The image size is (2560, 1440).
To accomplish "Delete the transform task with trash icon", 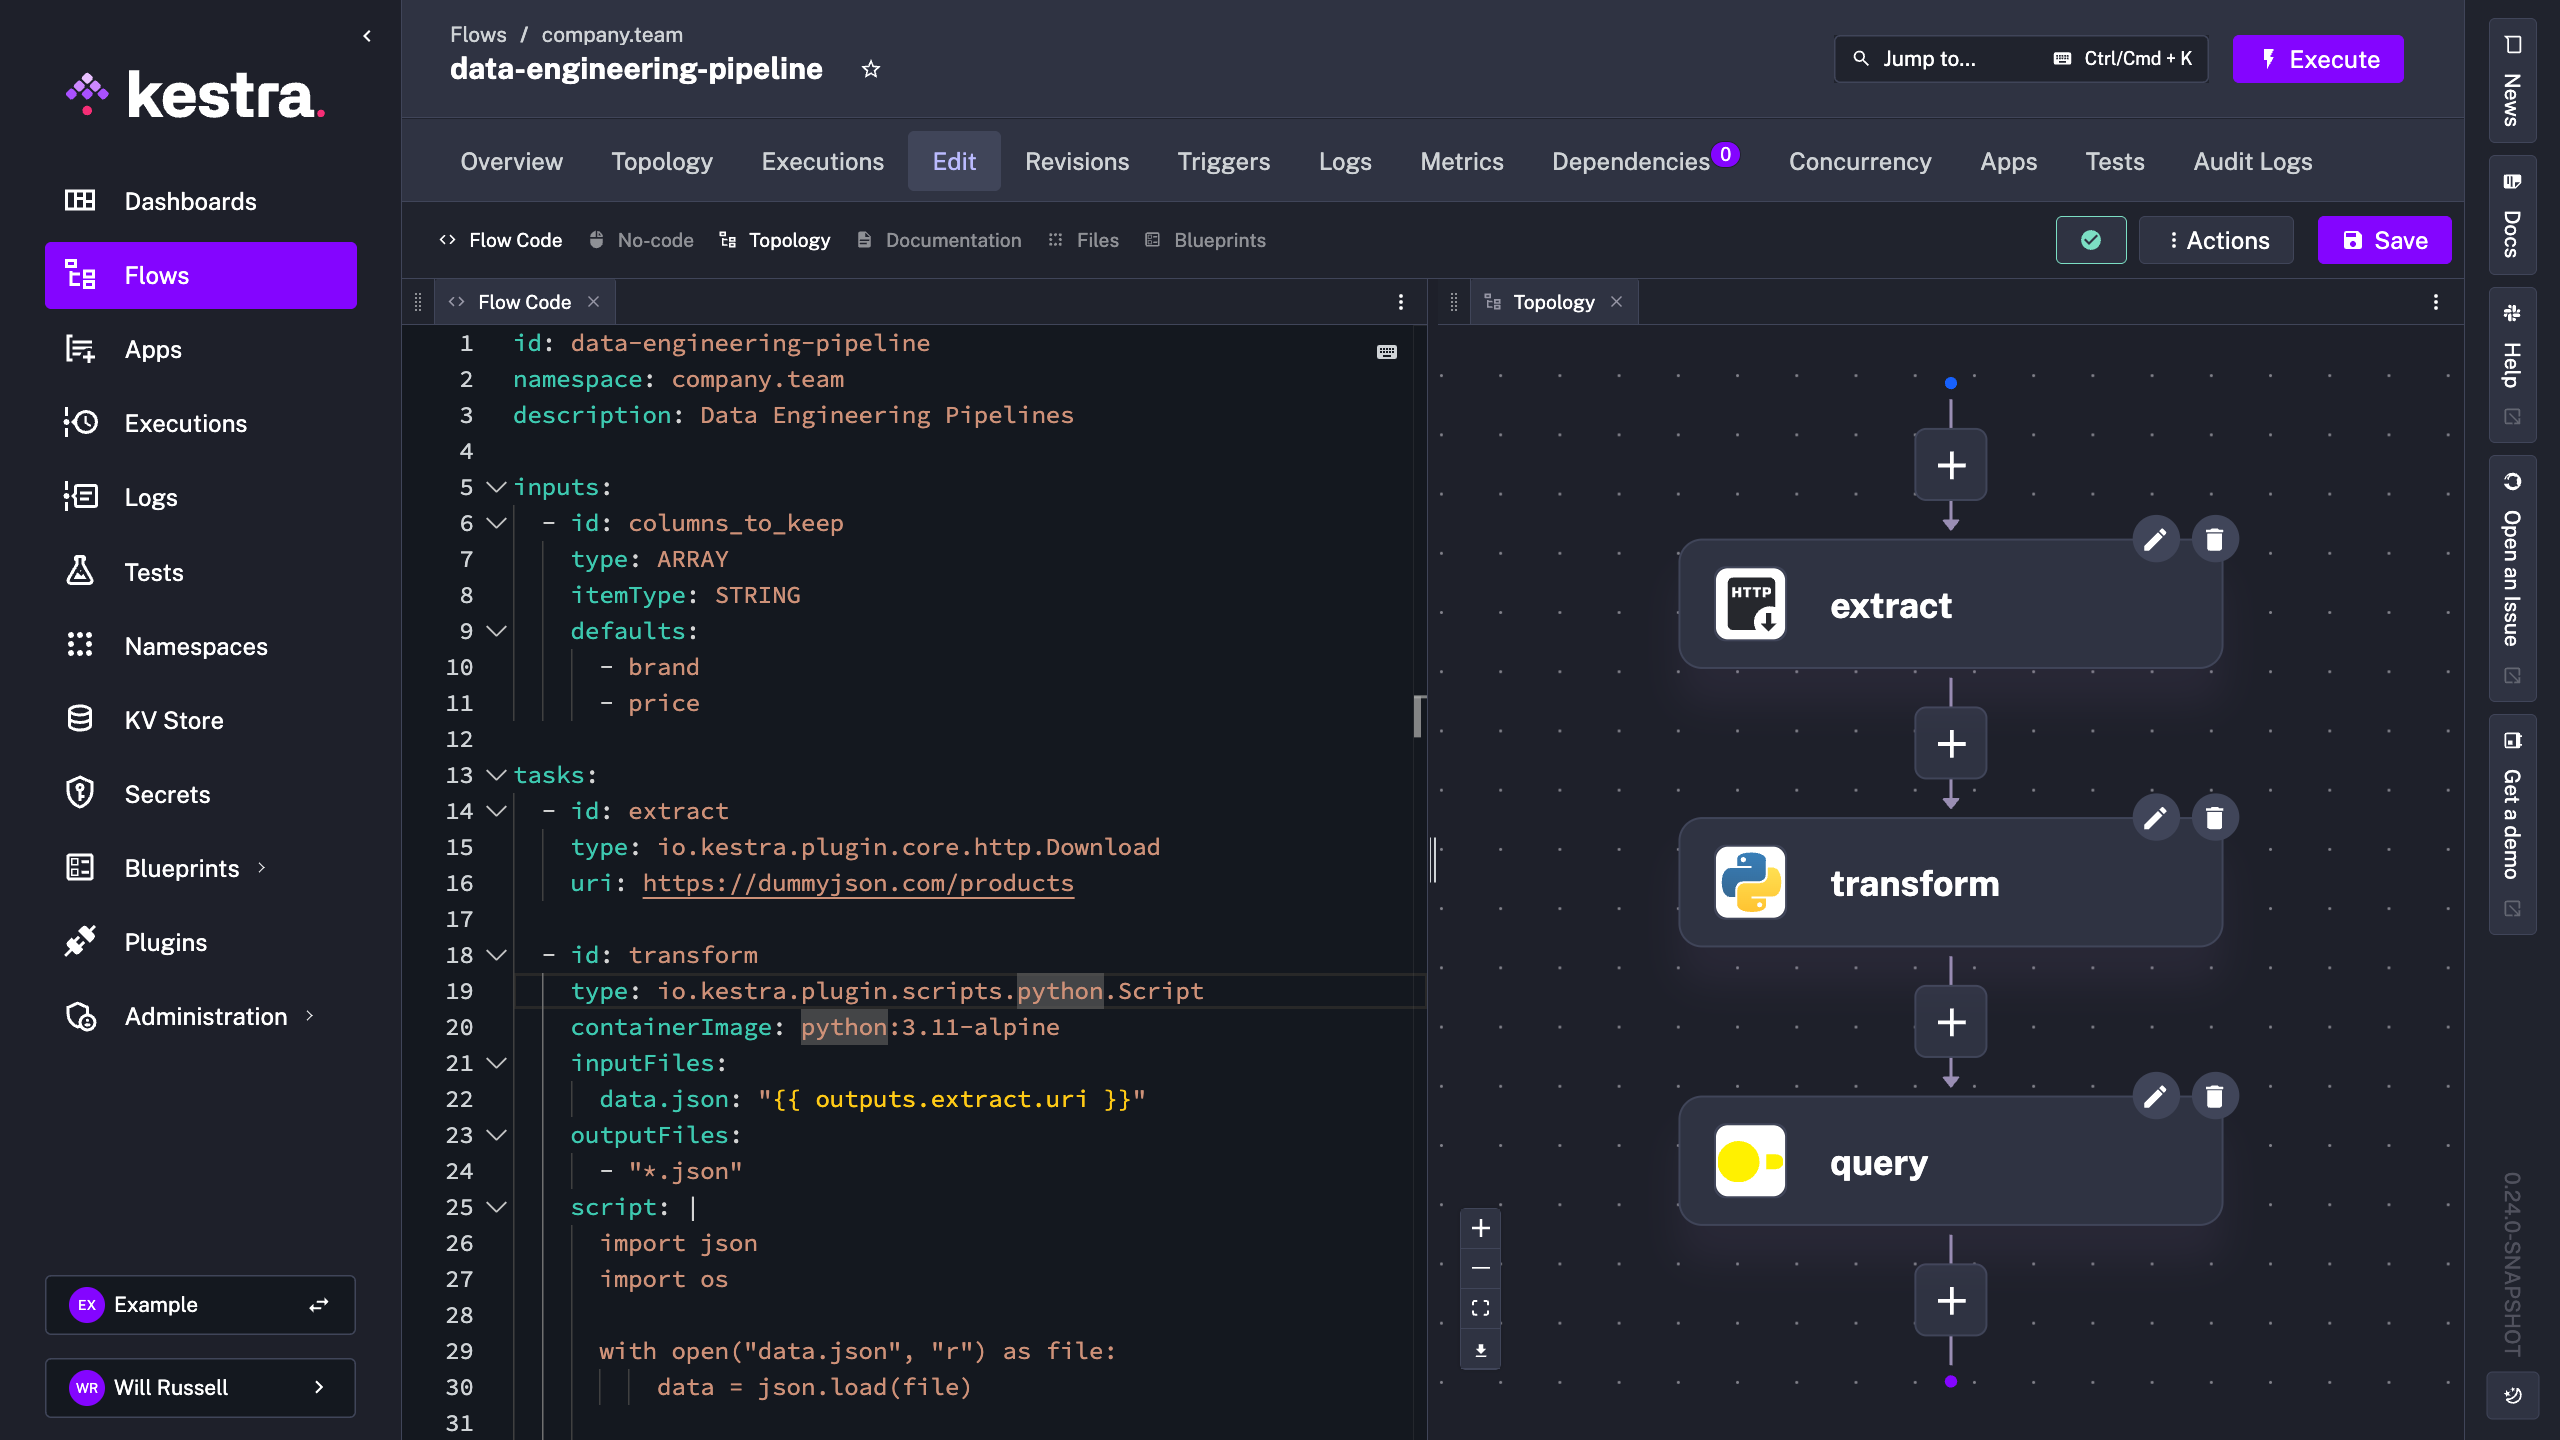I will 2214,818.
